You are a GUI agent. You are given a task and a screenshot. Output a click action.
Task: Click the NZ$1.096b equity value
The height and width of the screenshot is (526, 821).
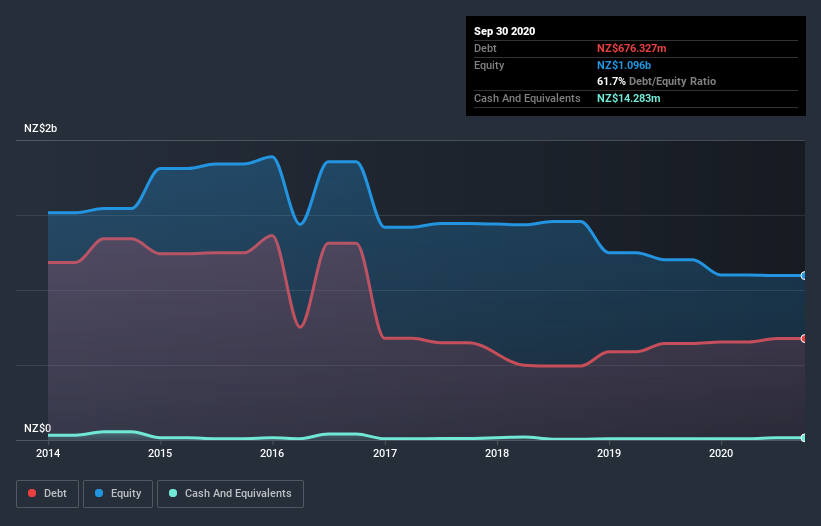point(624,65)
